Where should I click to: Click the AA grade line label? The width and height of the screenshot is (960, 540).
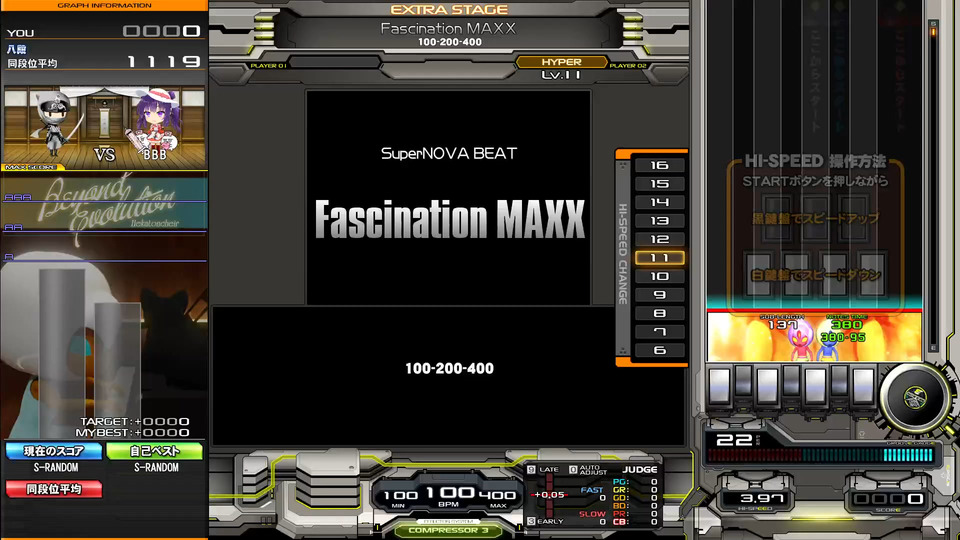pos(13,227)
